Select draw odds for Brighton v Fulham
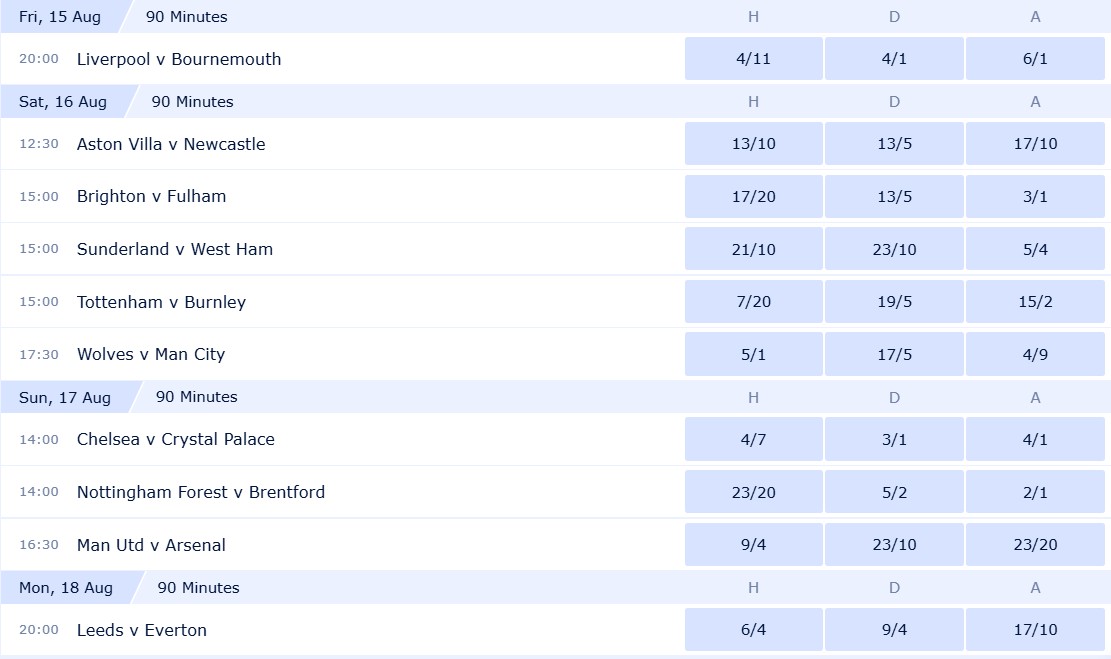 pos(894,196)
